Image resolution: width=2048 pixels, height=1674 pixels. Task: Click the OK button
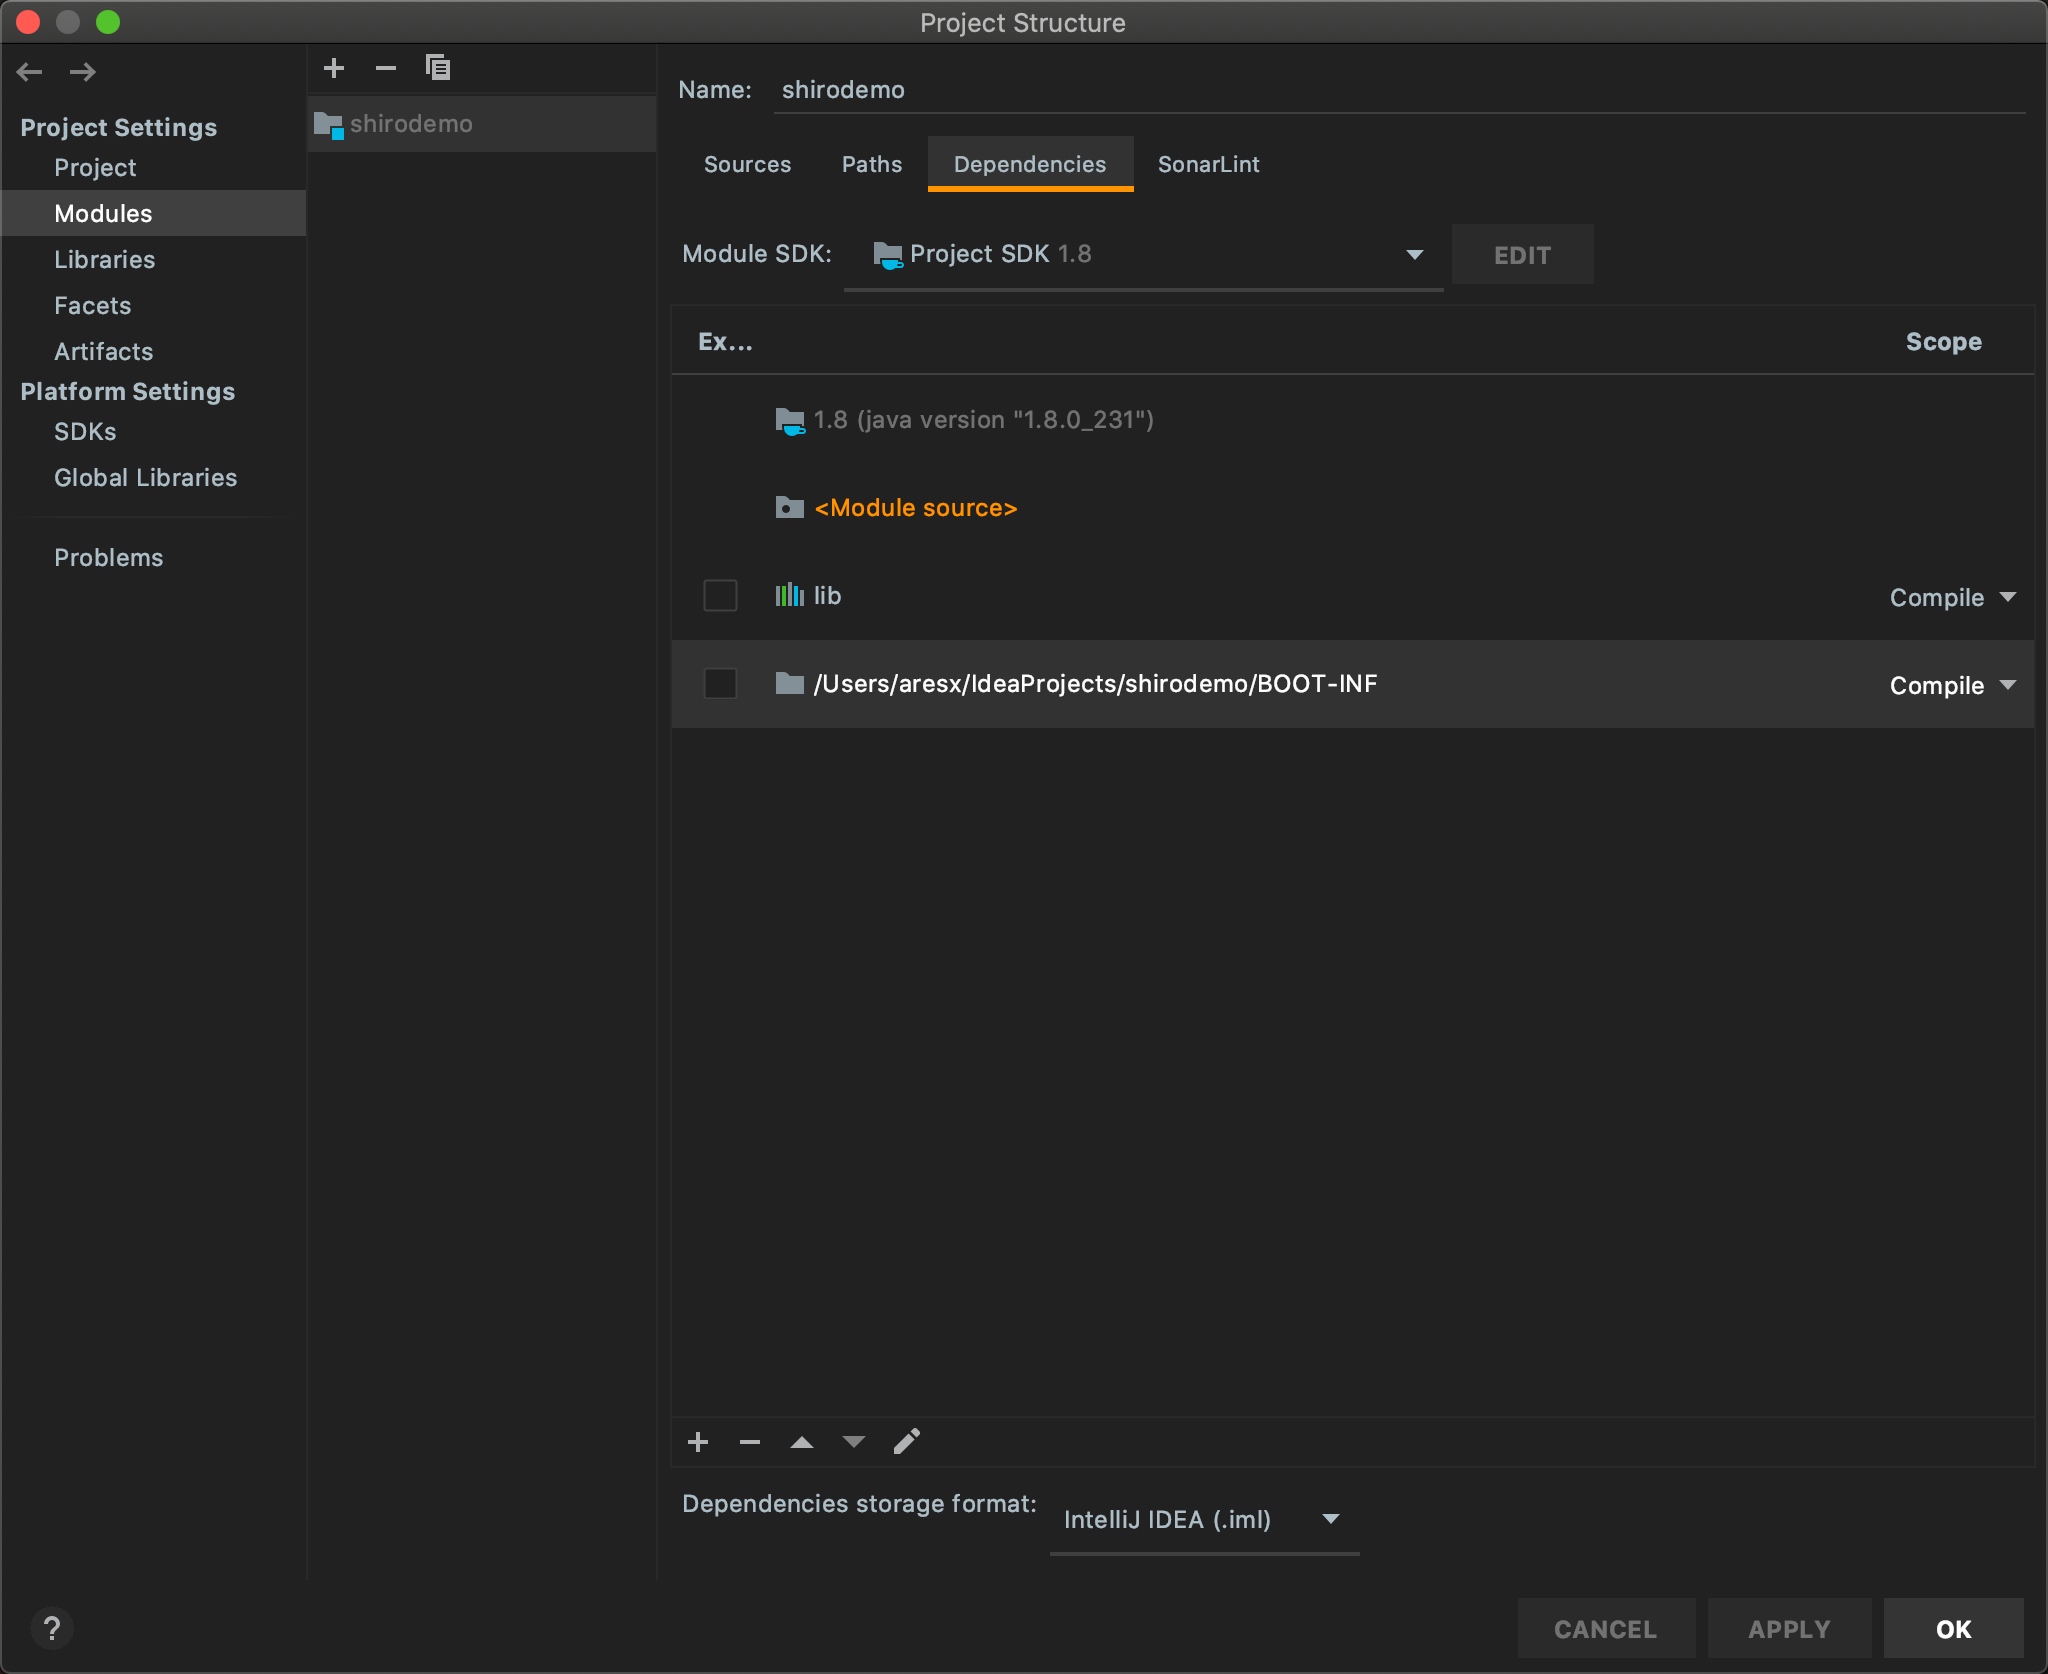tap(1952, 1629)
